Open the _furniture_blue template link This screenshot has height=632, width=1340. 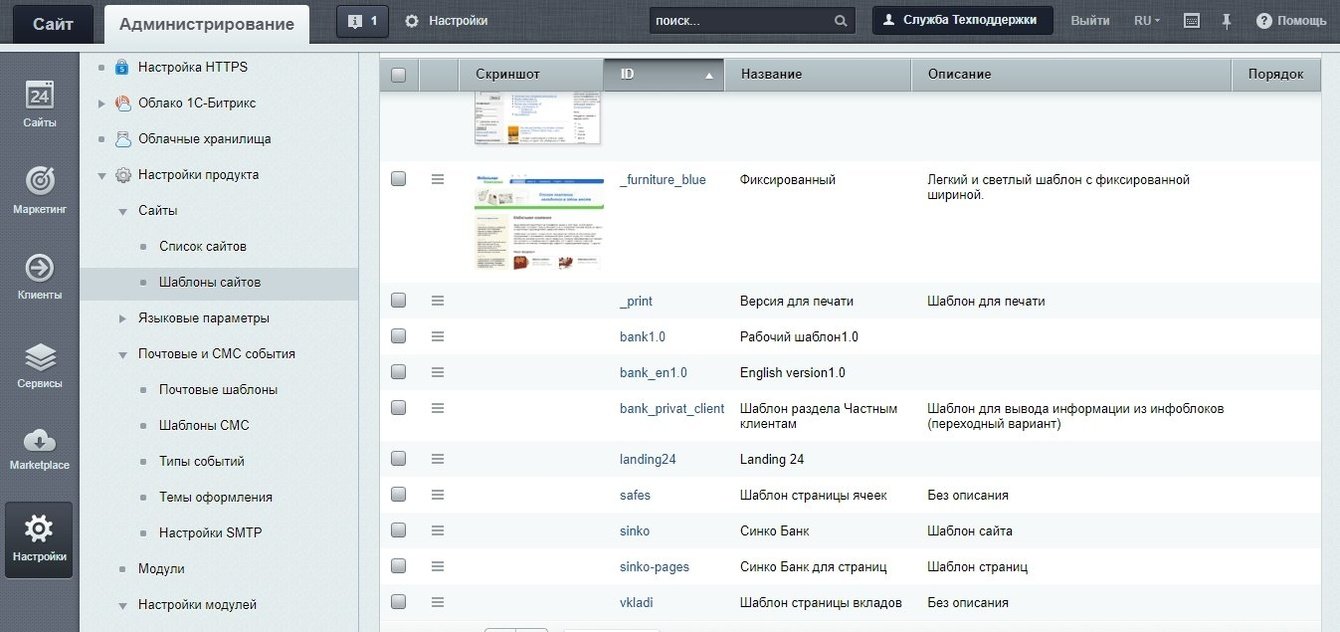[x=663, y=180]
